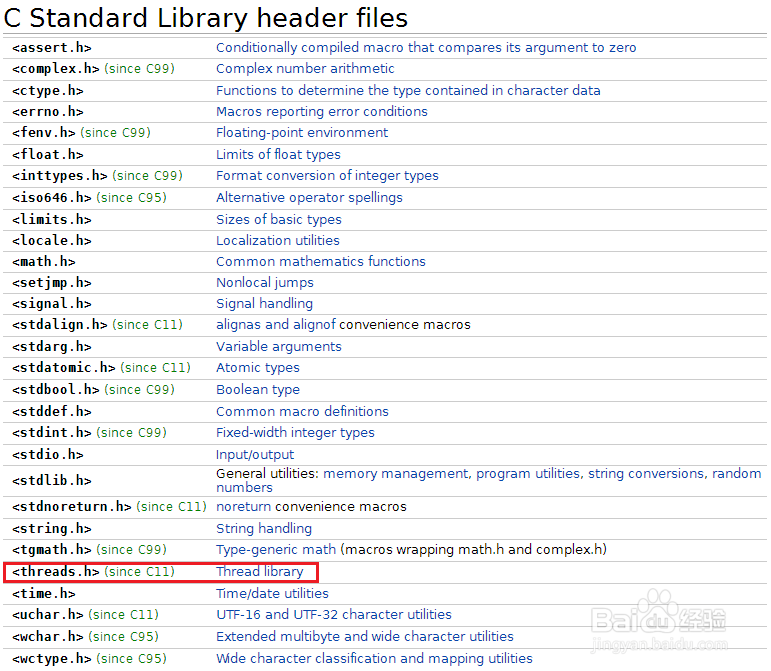Select the <limits.h> header name
Screen dimensions: 771x671
coord(52,220)
